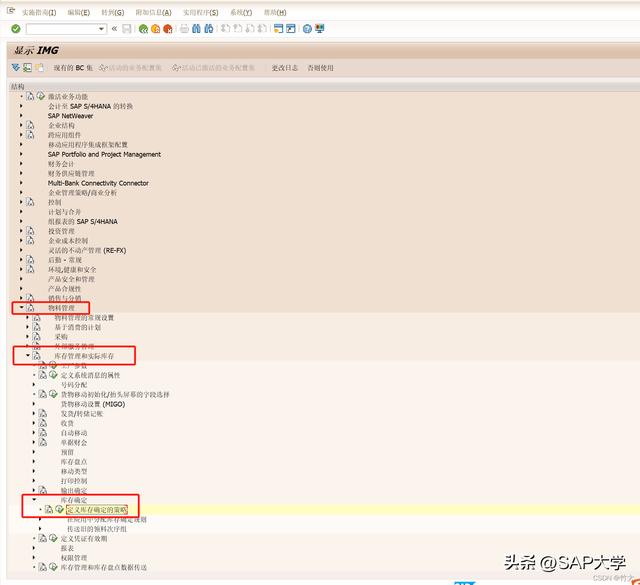Open the 帮助(H) menu
The image size is (640, 585).
[x=275, y=13]
